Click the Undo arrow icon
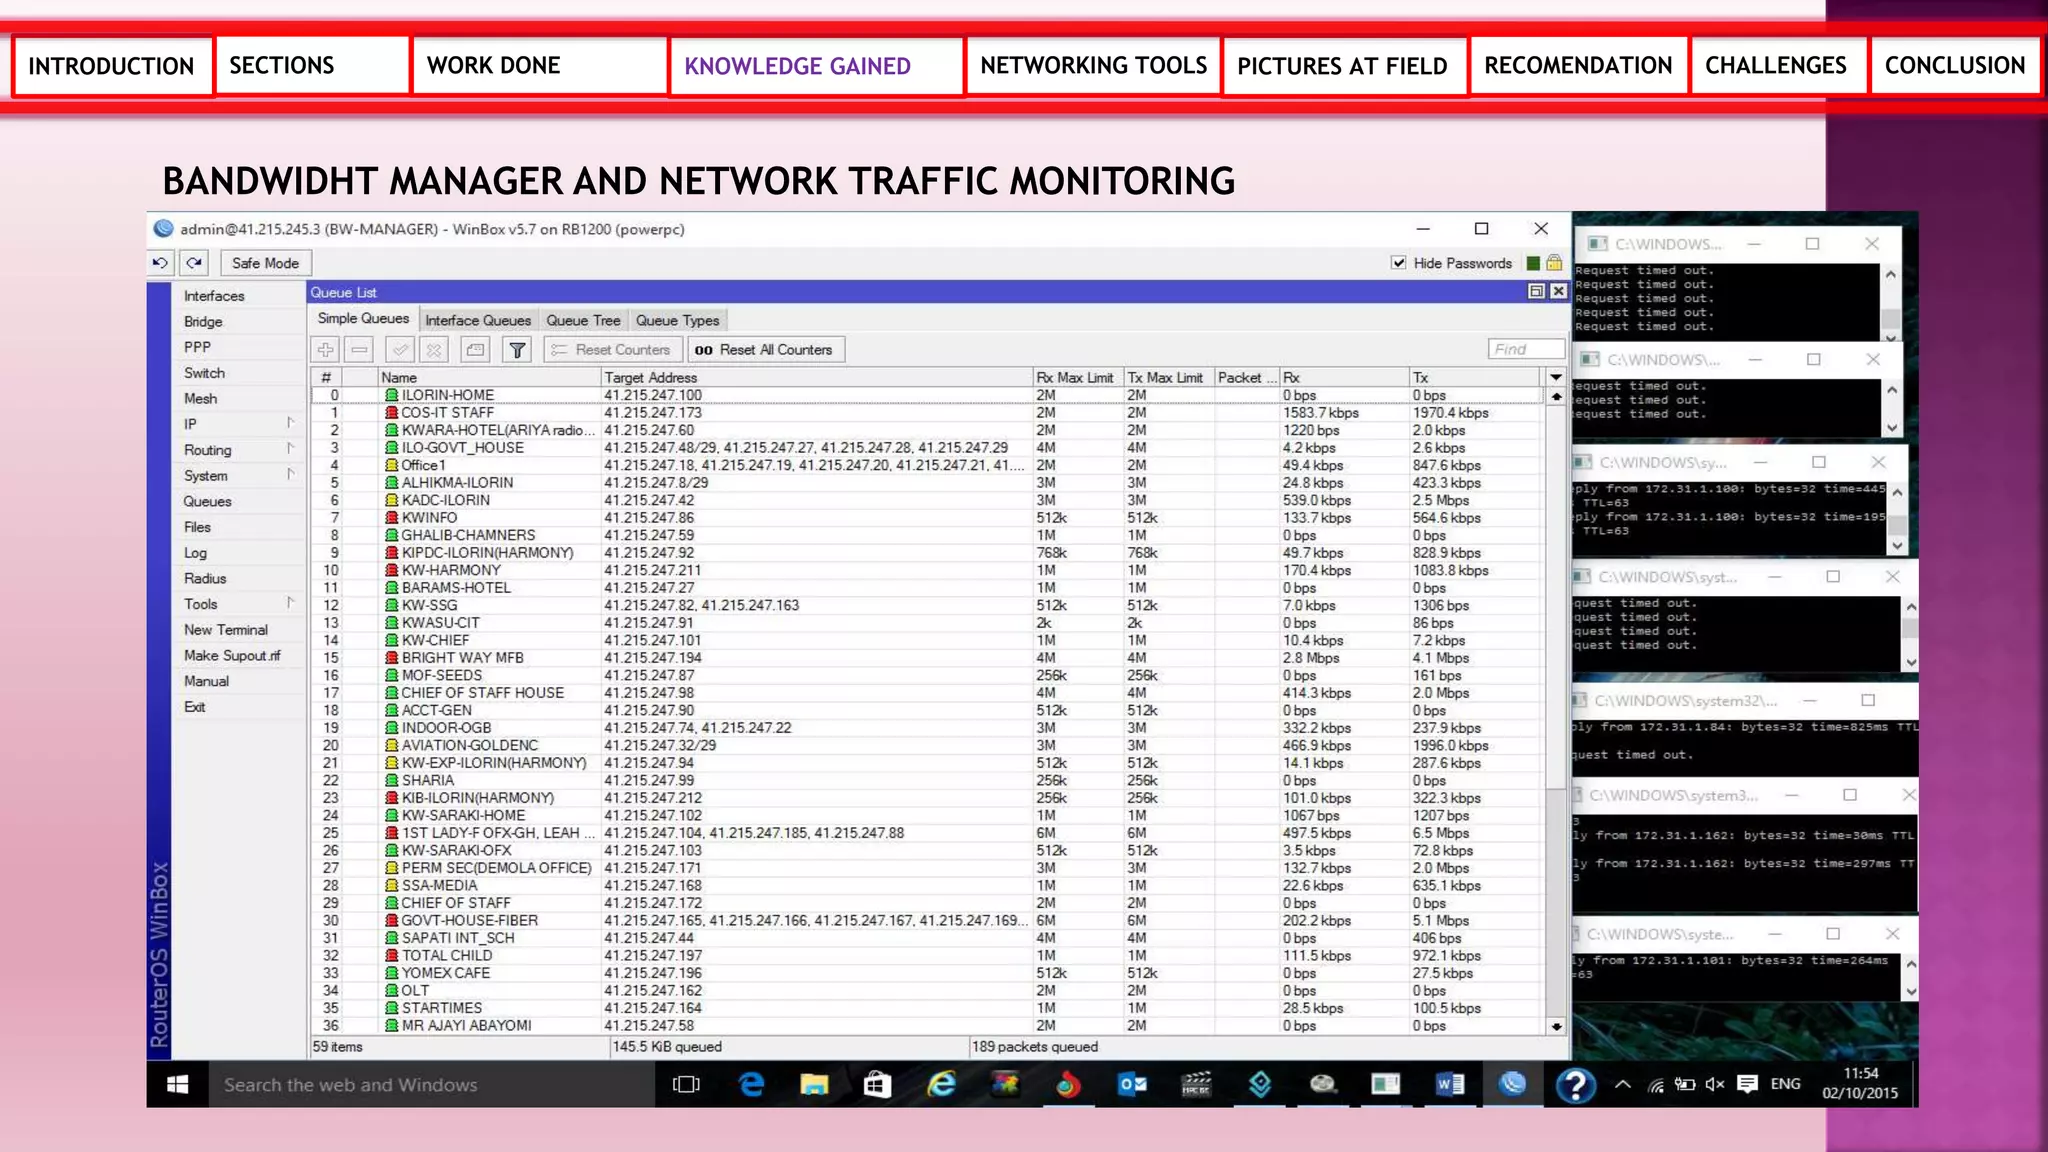This screenshot has width=2048, height=1152. (161, 263)
